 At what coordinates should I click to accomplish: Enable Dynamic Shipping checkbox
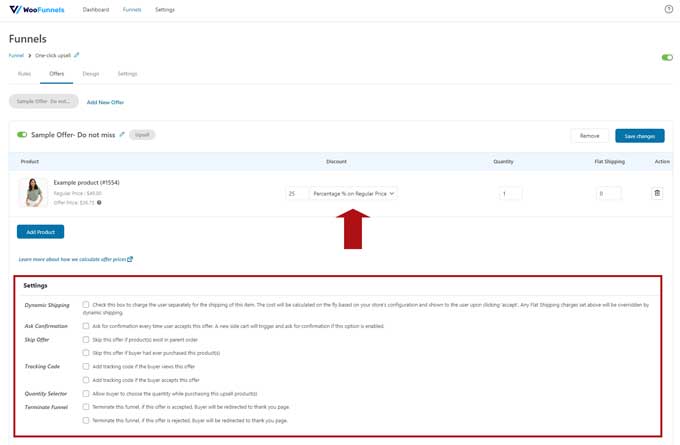coord(86,305)
